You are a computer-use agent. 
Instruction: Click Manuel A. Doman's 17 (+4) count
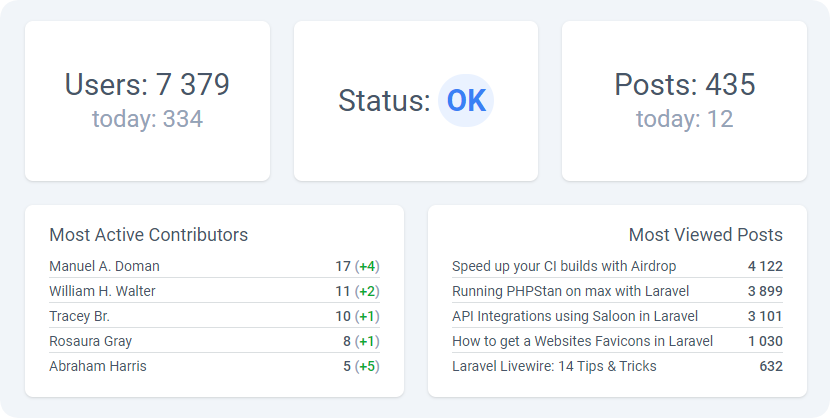(357, 266)
